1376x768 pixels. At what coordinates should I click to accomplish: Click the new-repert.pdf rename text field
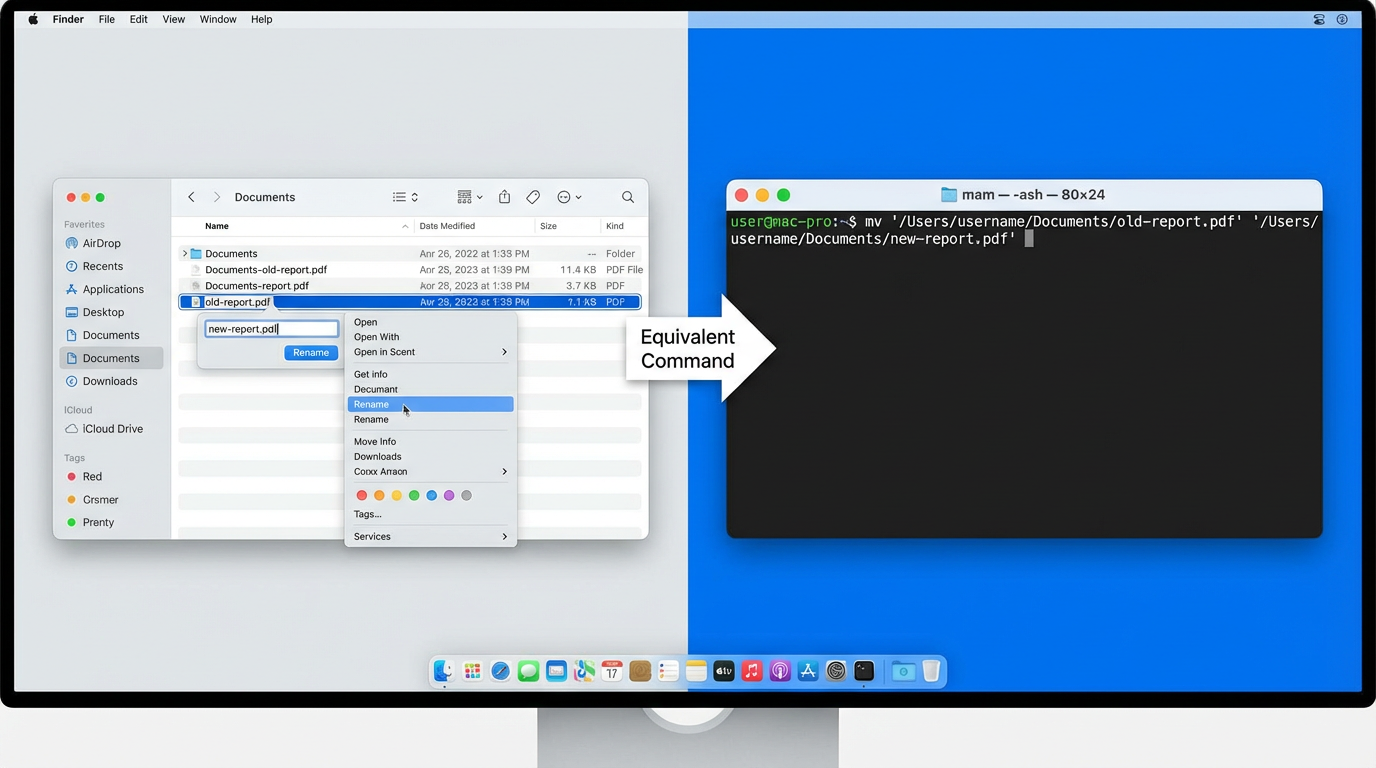[x=270, y=328]
